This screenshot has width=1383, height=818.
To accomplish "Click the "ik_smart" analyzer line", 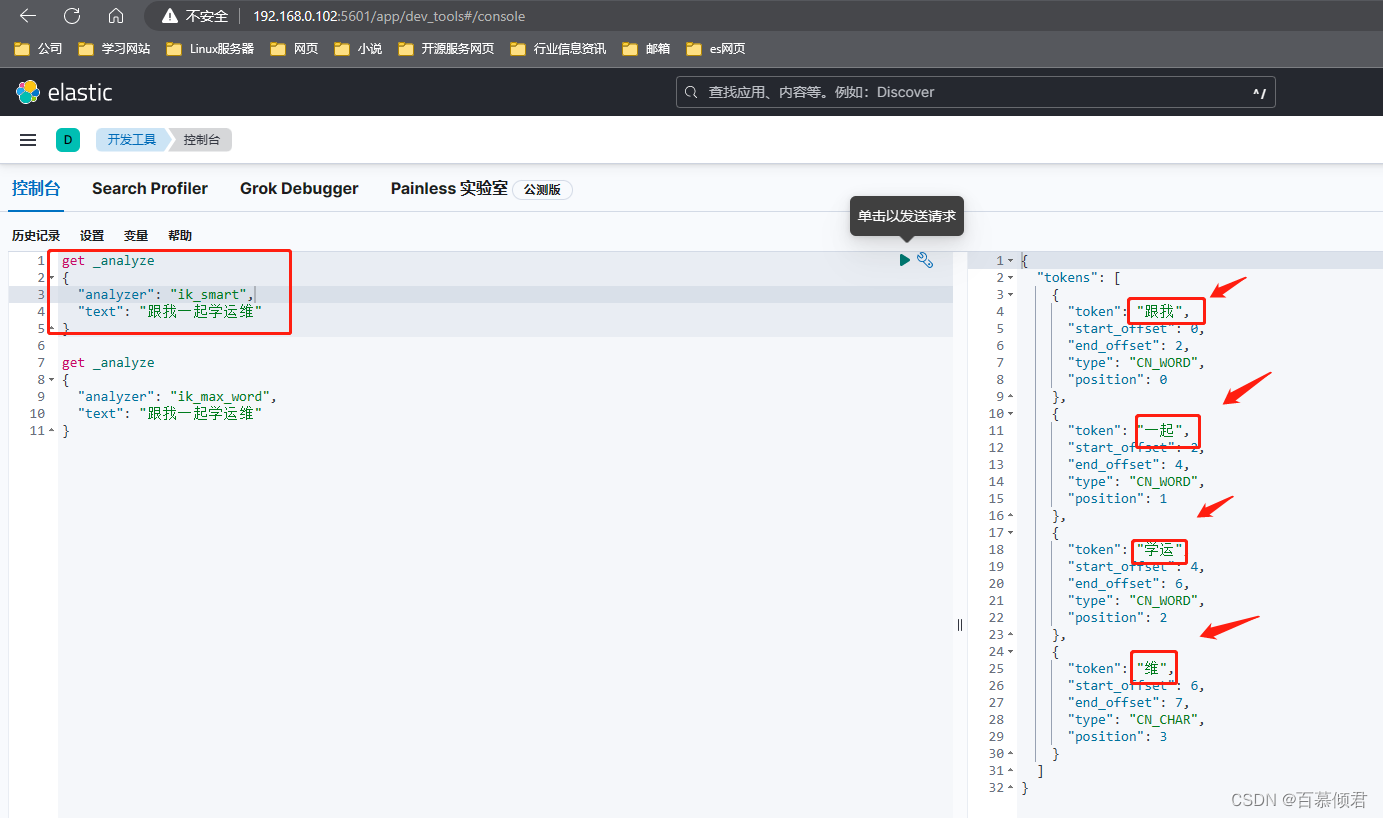I will pos(166,295).
